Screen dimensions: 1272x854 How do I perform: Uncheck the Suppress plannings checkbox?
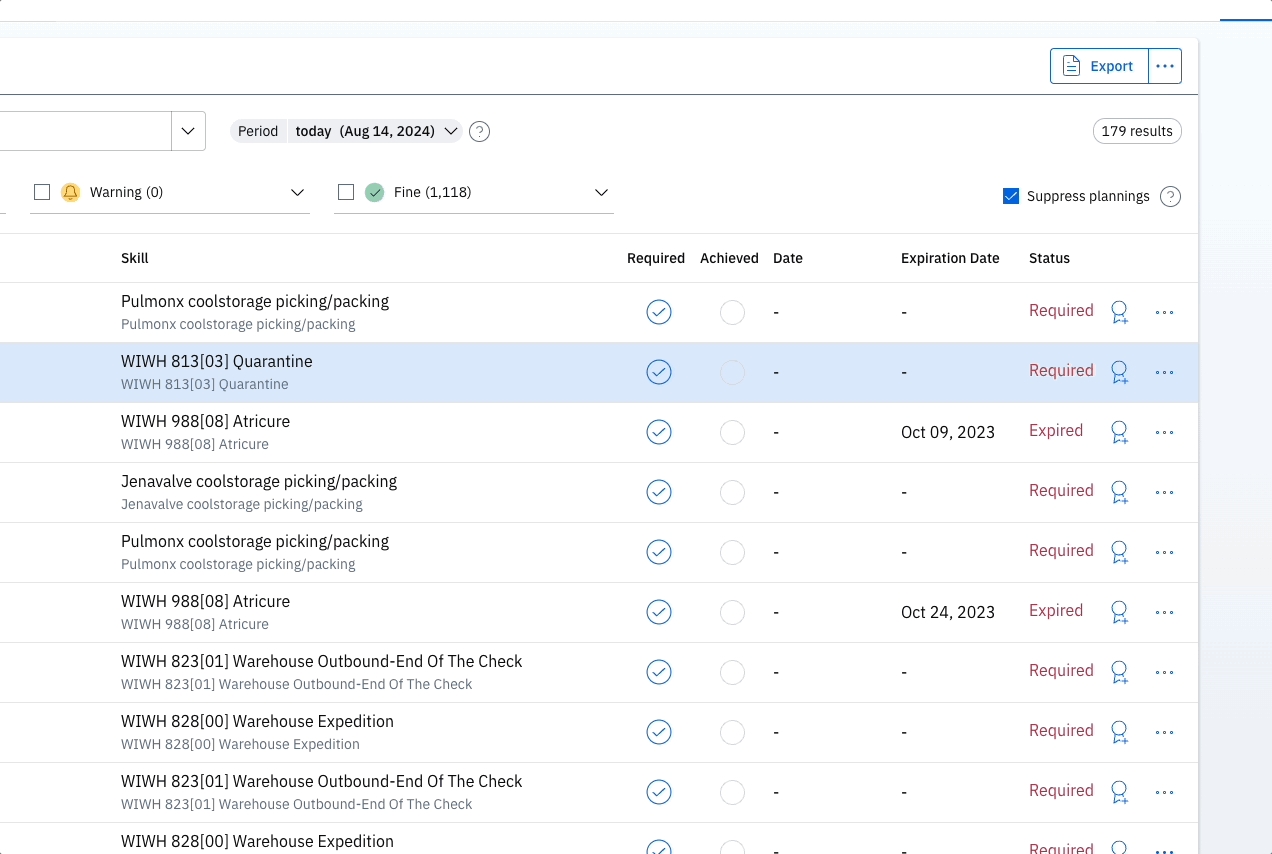pyautogui.click(x=1011, y=196)
